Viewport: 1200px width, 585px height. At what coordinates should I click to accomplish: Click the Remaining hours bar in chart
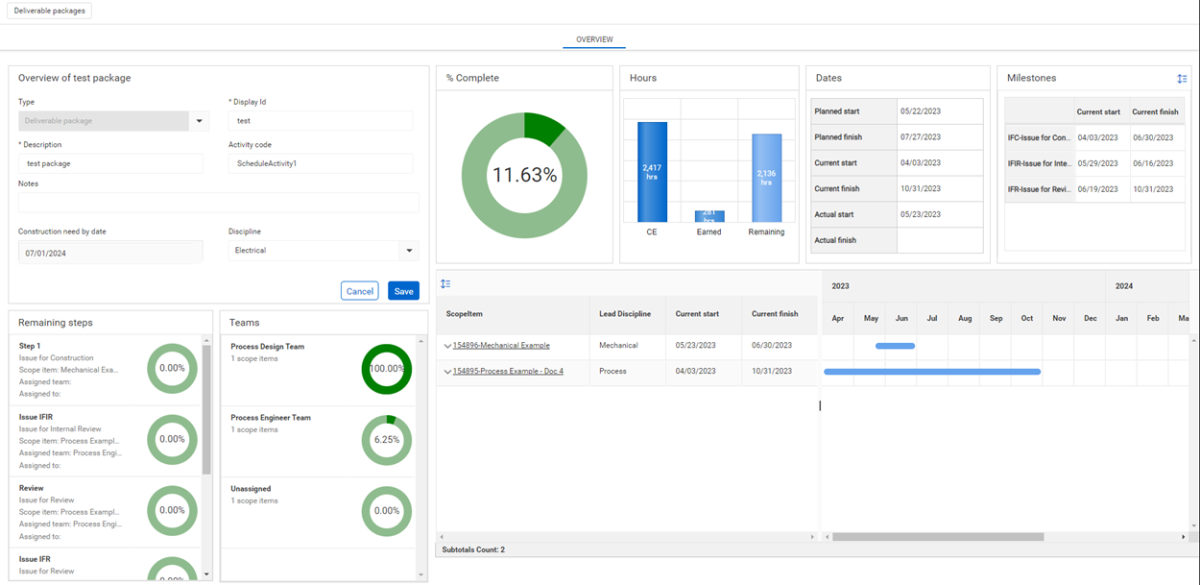766,178
